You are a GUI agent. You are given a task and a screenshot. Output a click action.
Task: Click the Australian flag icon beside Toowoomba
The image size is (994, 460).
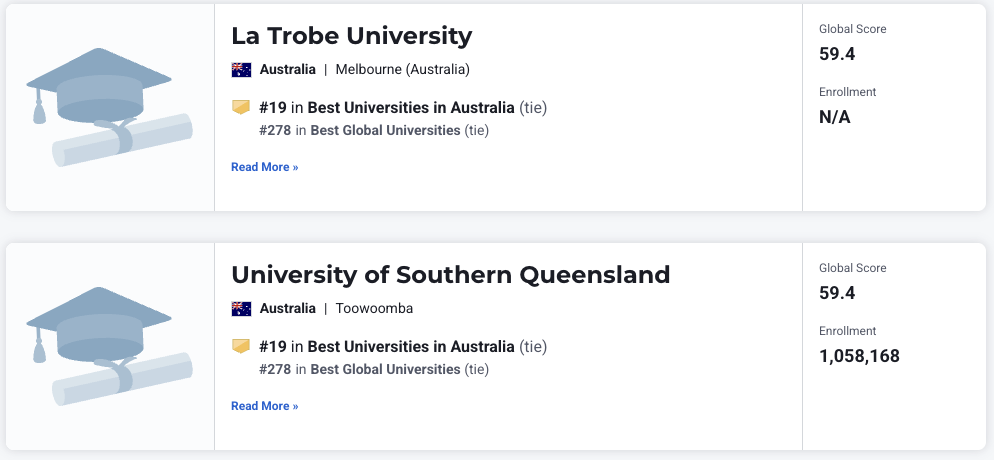pos(241,309)
